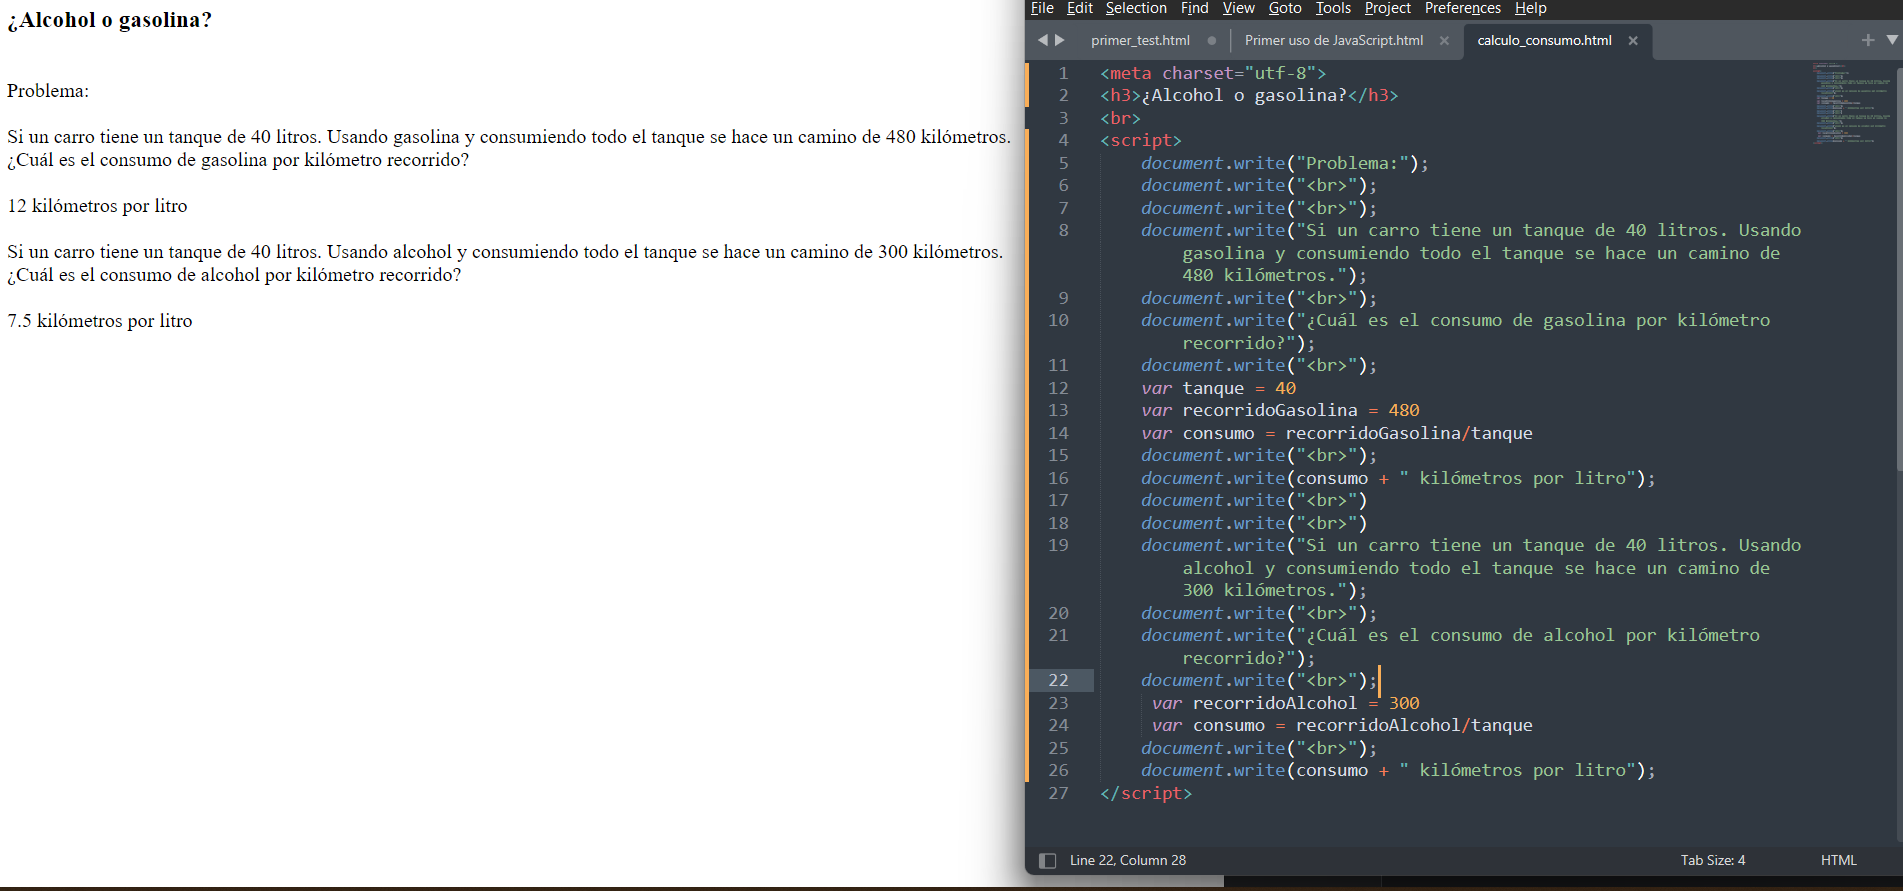Open the File menu in Sublime Text
Screen dimensions: 1903x891
[x=1042, y=8]
